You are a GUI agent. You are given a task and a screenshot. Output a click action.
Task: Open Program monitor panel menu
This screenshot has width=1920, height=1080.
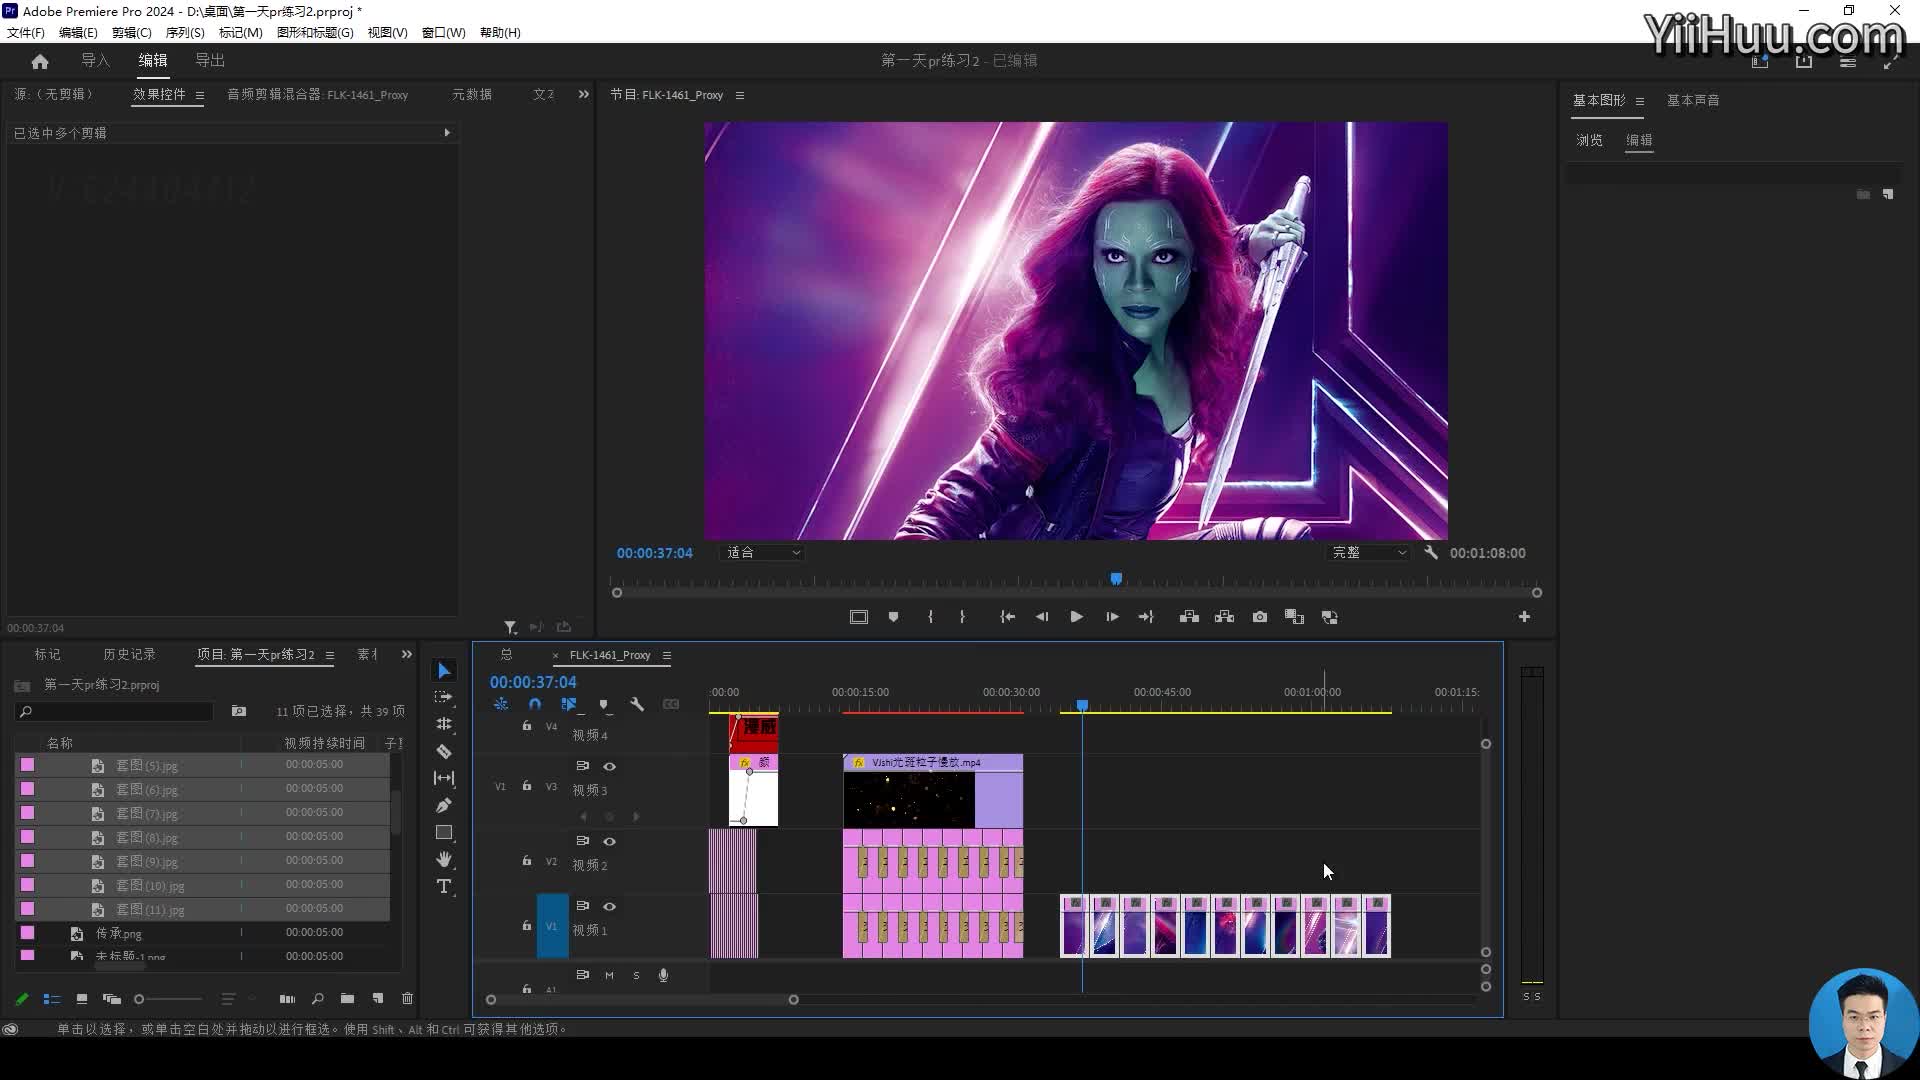pyautogui.click(x=740, y=95)
